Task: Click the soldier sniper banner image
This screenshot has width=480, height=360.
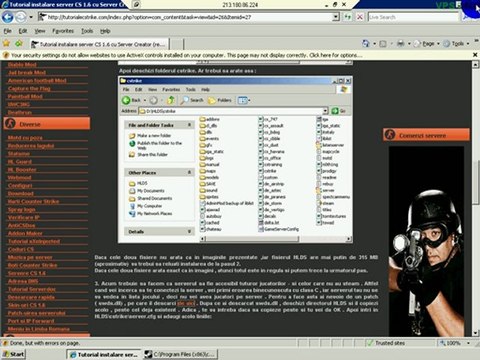Action: click(x=426, y=241)
